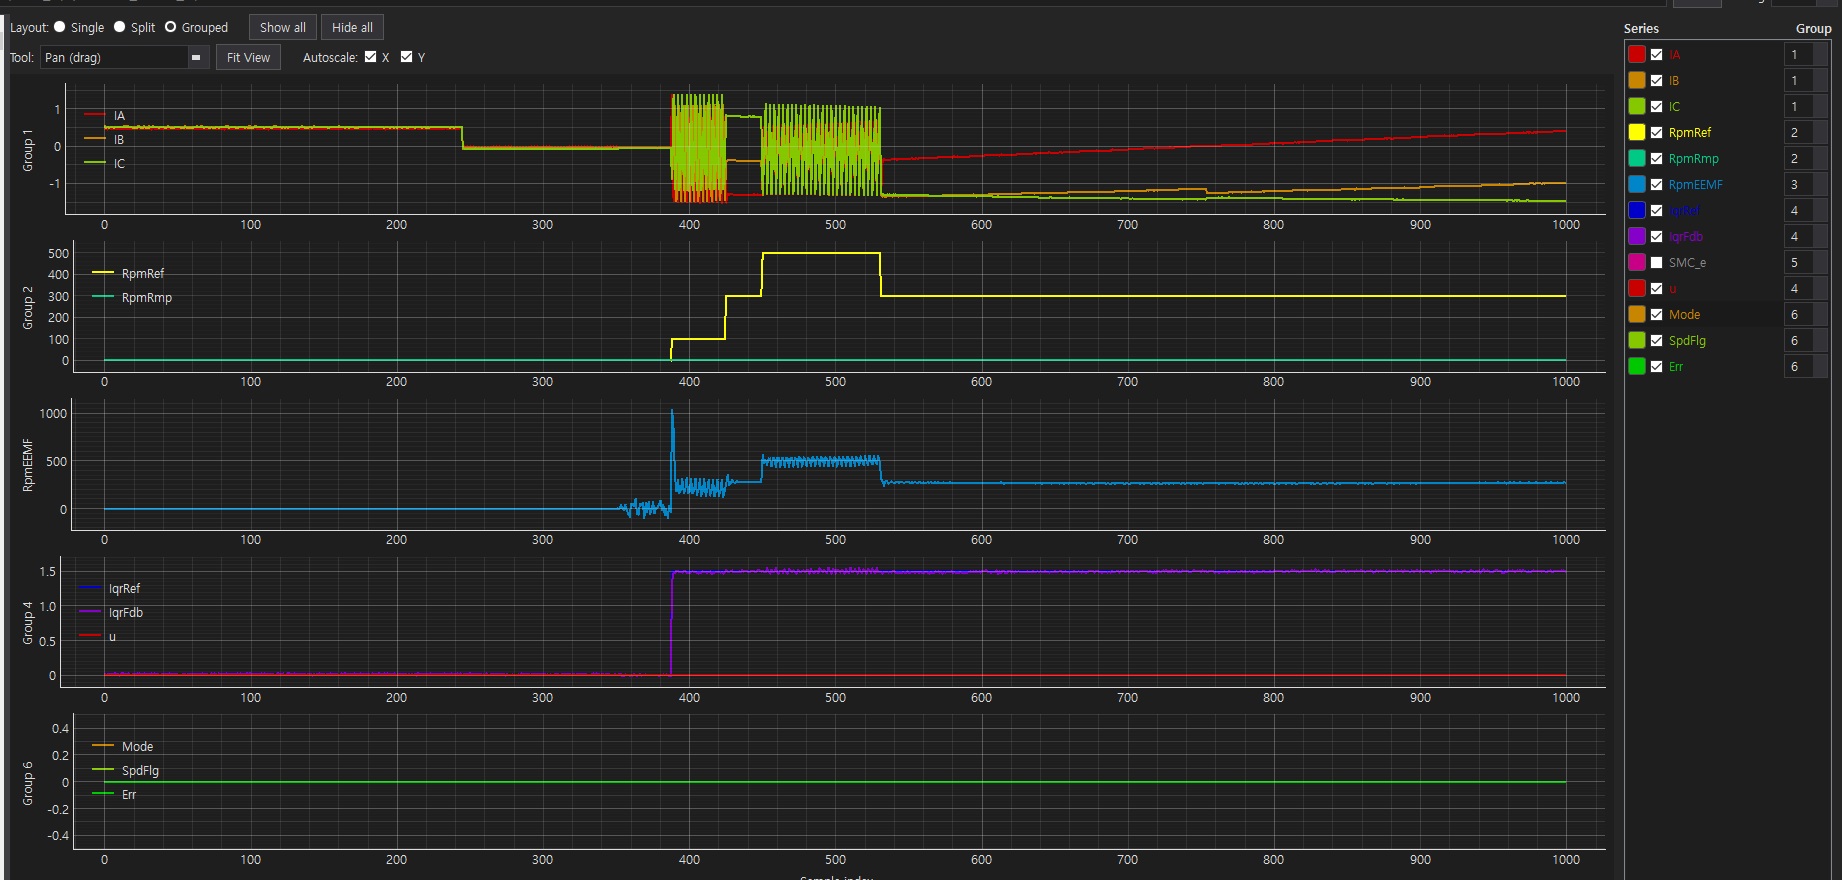Image resolution: width=1842 pixels, height=880 pixels.
Task: Uncheck the IA series checkbox
Action: [x=1657, y=54]
